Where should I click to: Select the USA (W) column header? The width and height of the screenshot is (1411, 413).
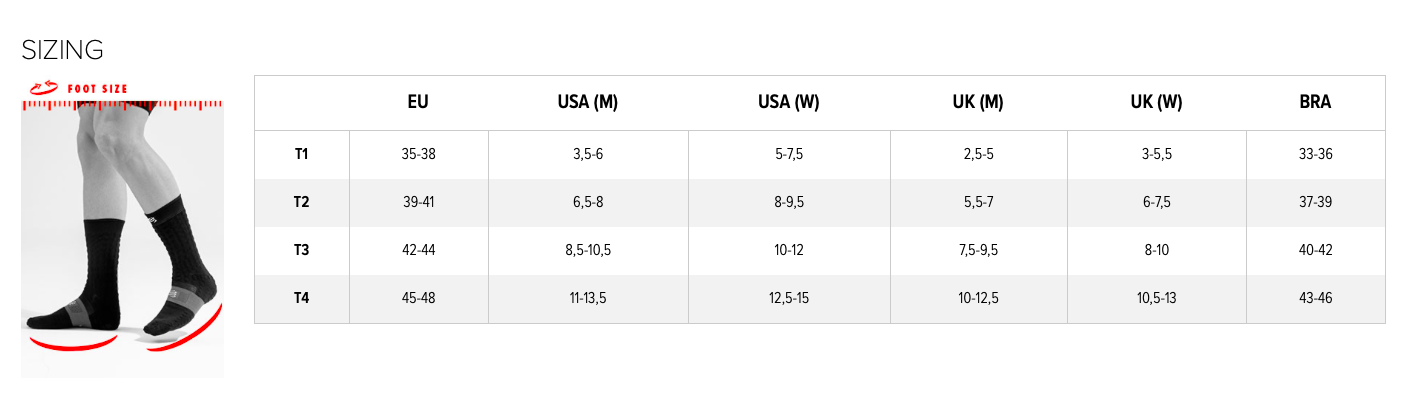coord(789,102)
